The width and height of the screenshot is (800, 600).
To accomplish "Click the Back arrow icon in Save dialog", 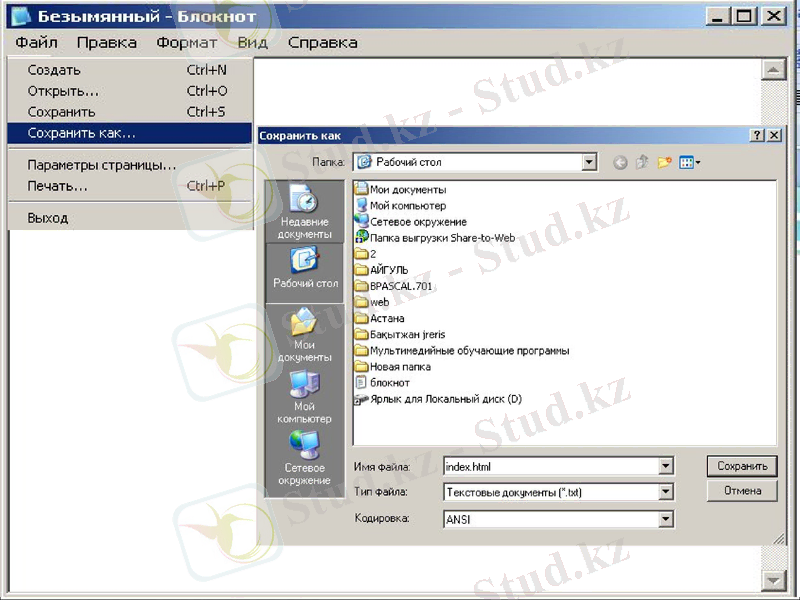I will coord(621,162).
